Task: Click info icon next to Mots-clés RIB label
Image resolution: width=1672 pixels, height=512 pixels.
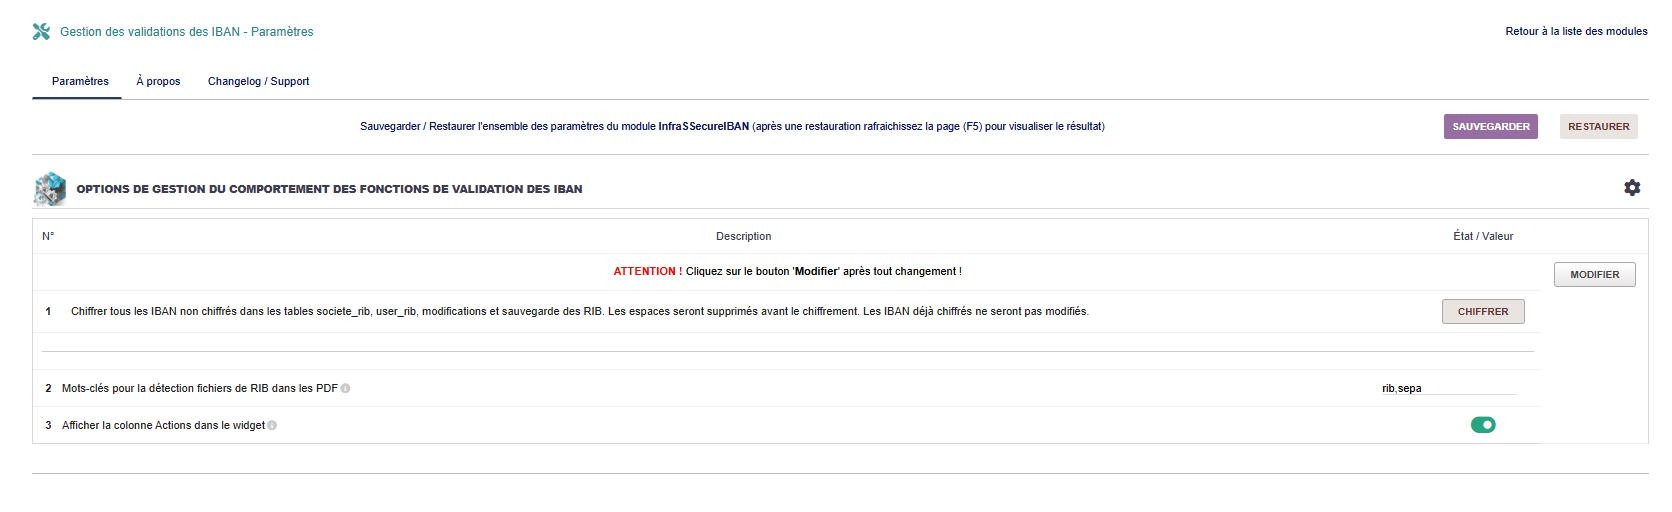Action: tap(346, 389)
